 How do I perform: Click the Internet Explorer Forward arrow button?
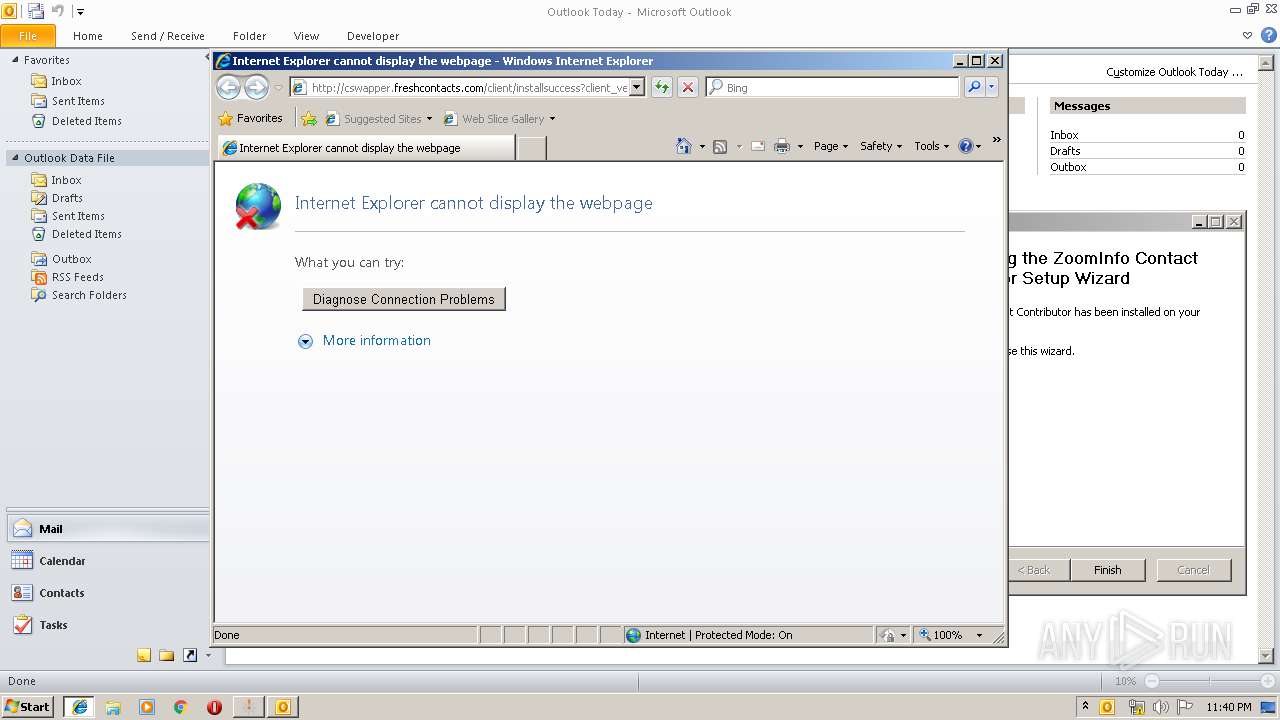coord(256,88)
